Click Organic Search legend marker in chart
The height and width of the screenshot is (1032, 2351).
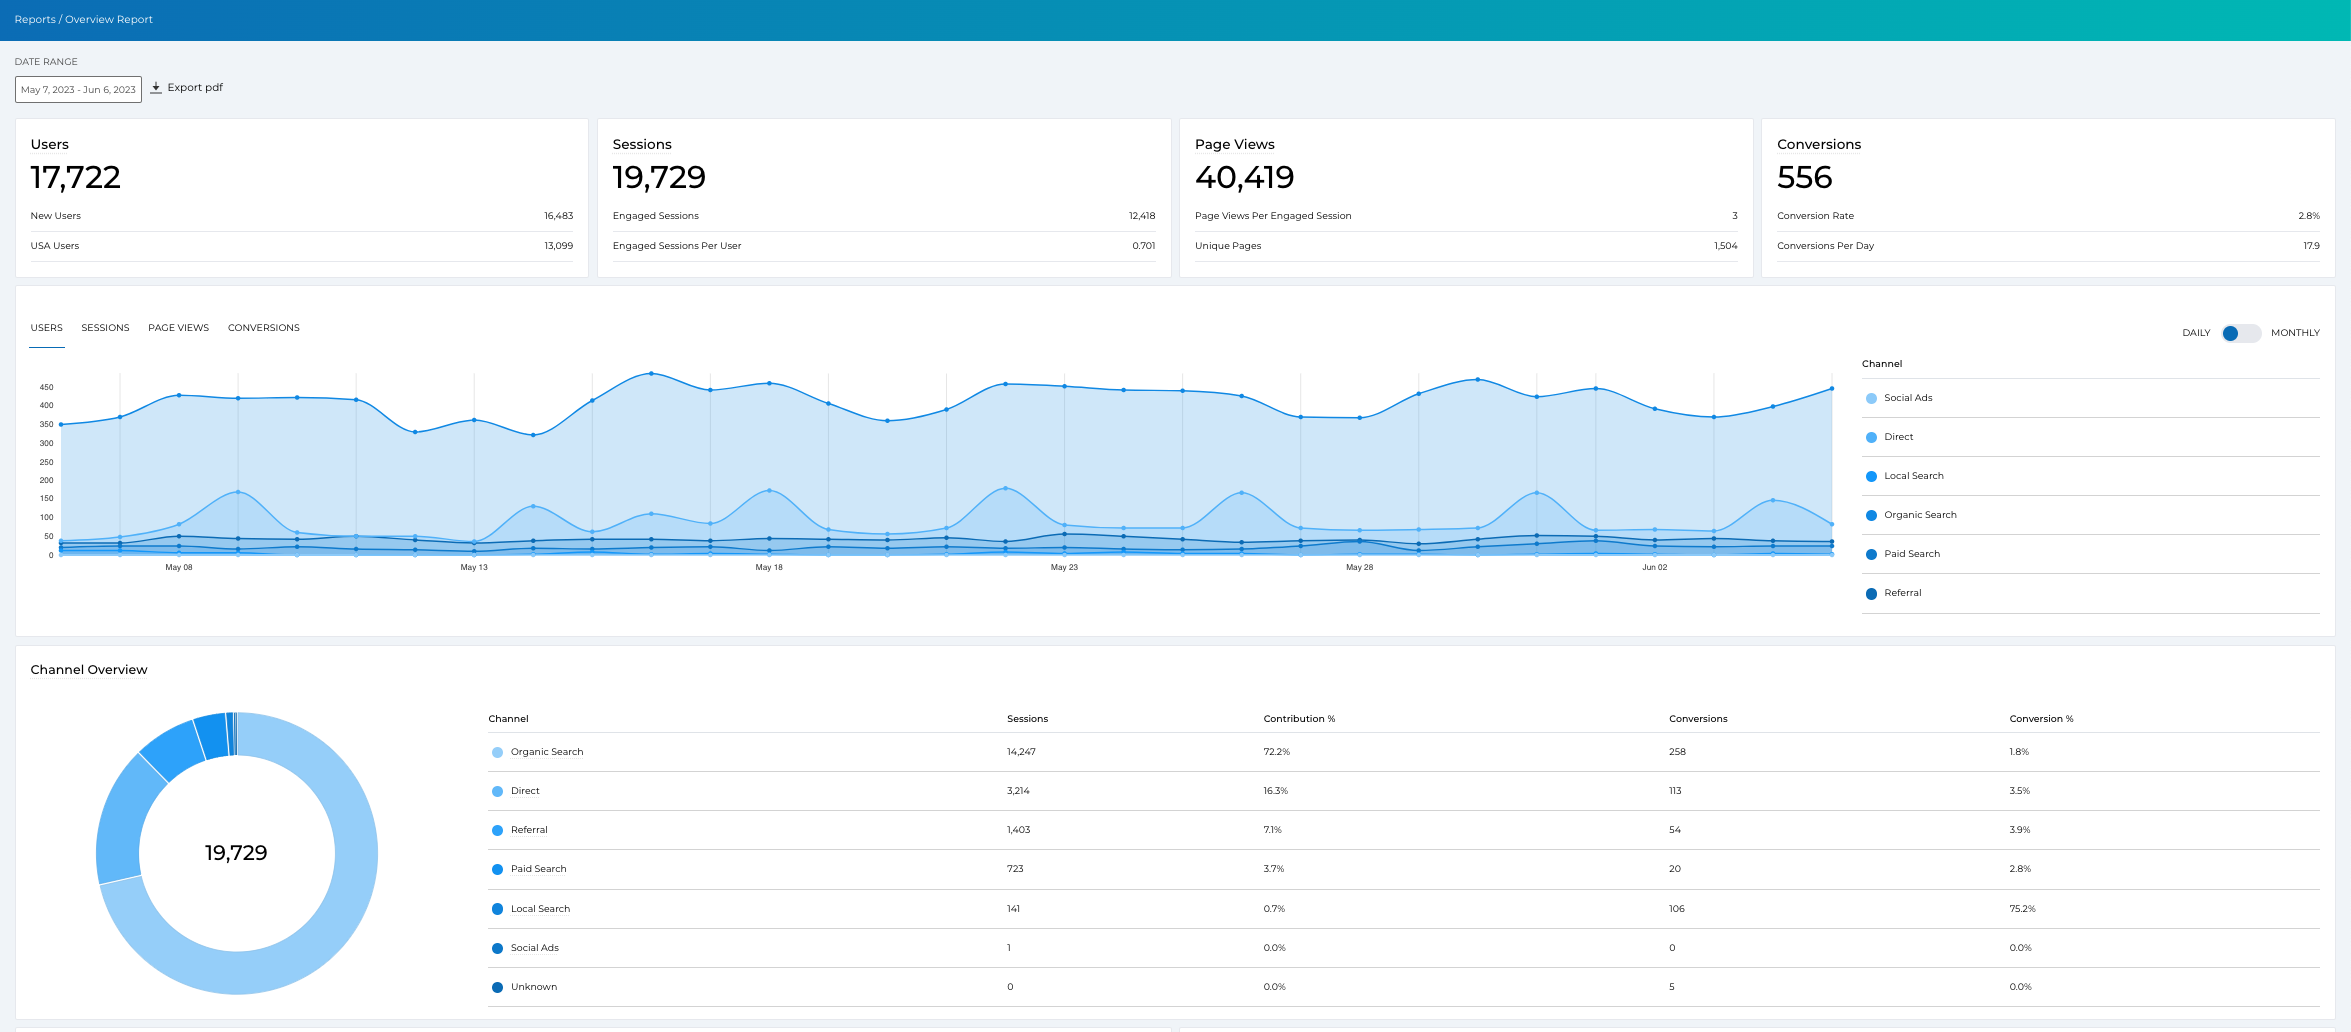tap(1871, 516)
